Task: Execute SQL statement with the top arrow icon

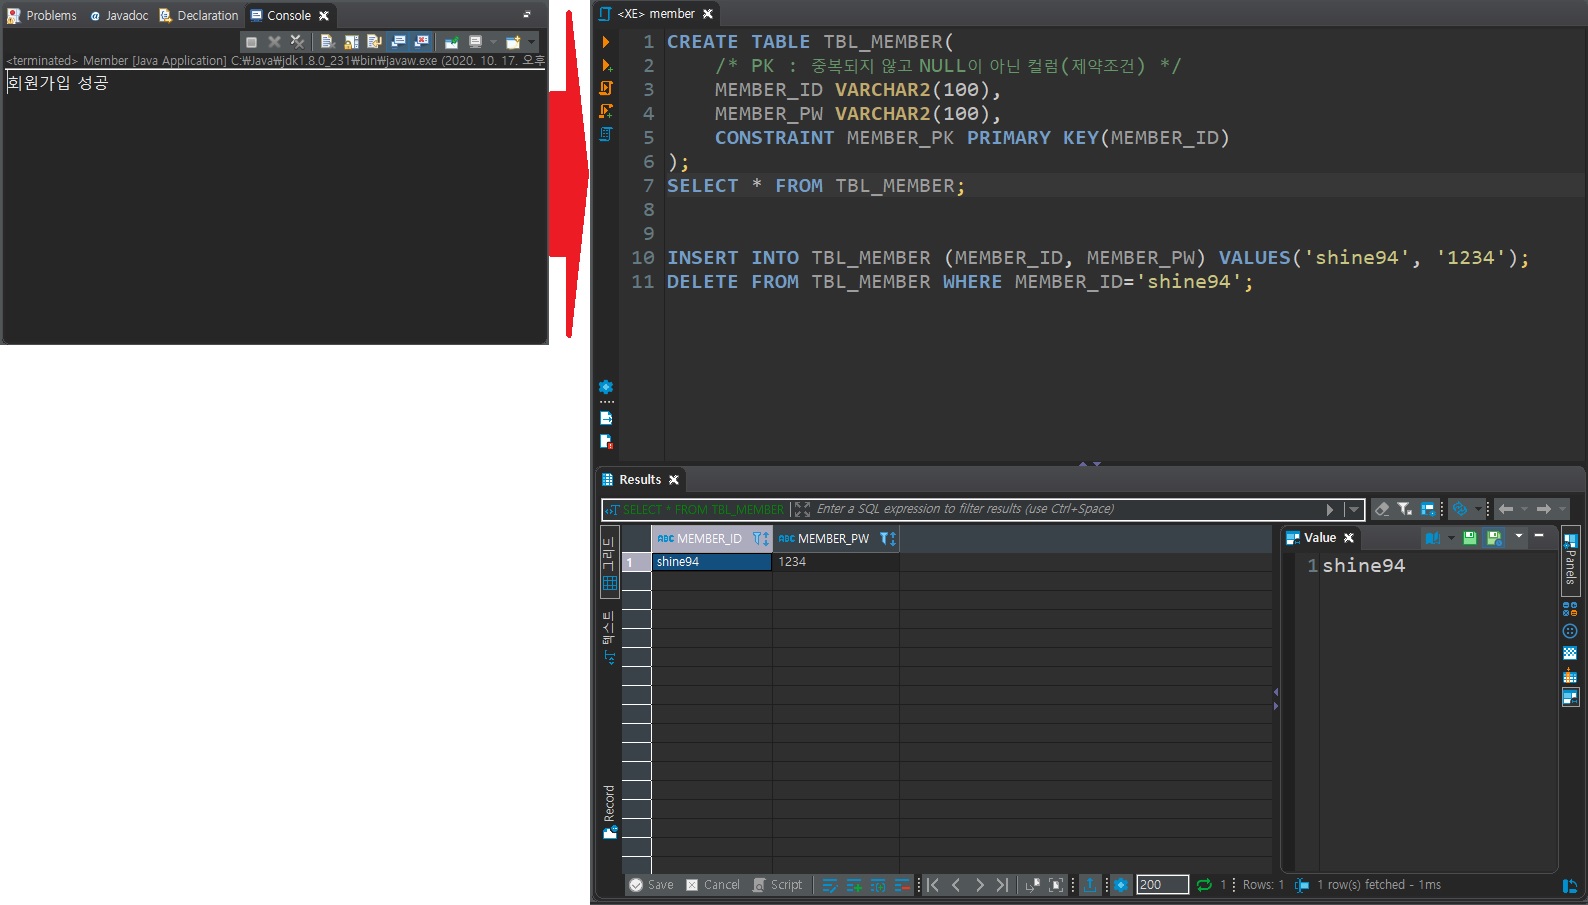Action: pyautogui.click(x=606, y=42)
